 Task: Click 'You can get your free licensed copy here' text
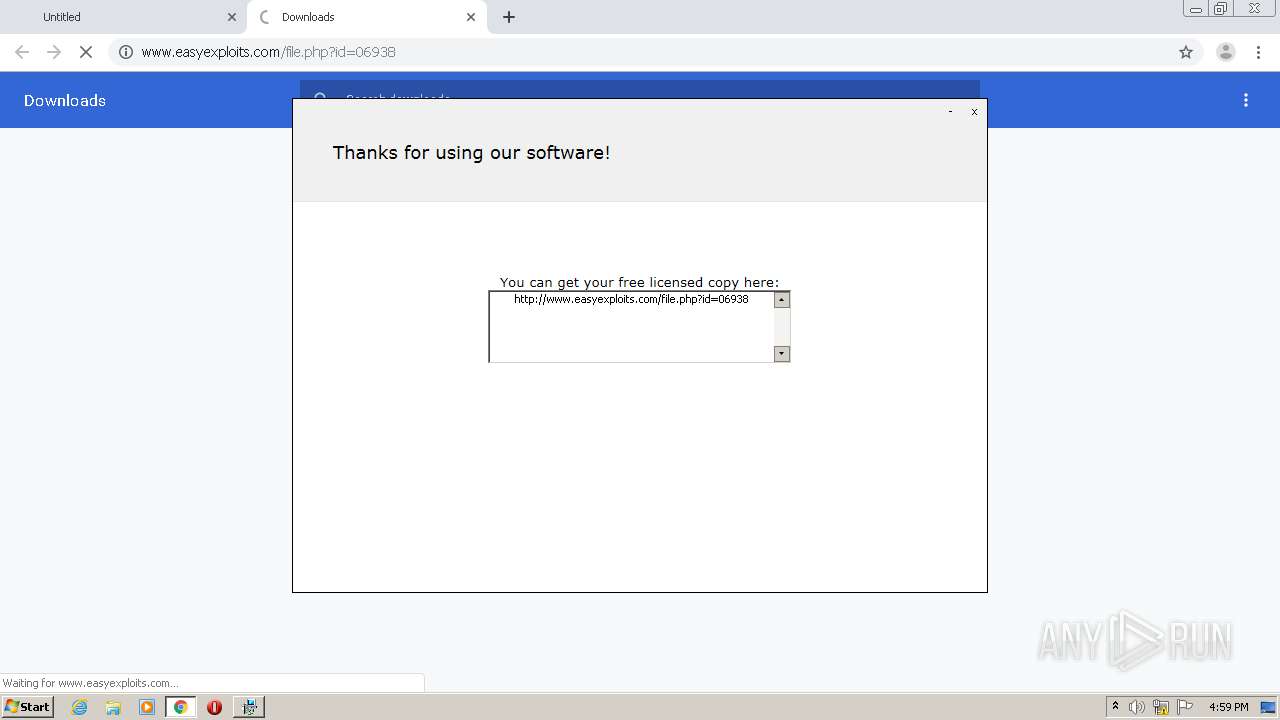pyautogui.click(x=639, y=282)
